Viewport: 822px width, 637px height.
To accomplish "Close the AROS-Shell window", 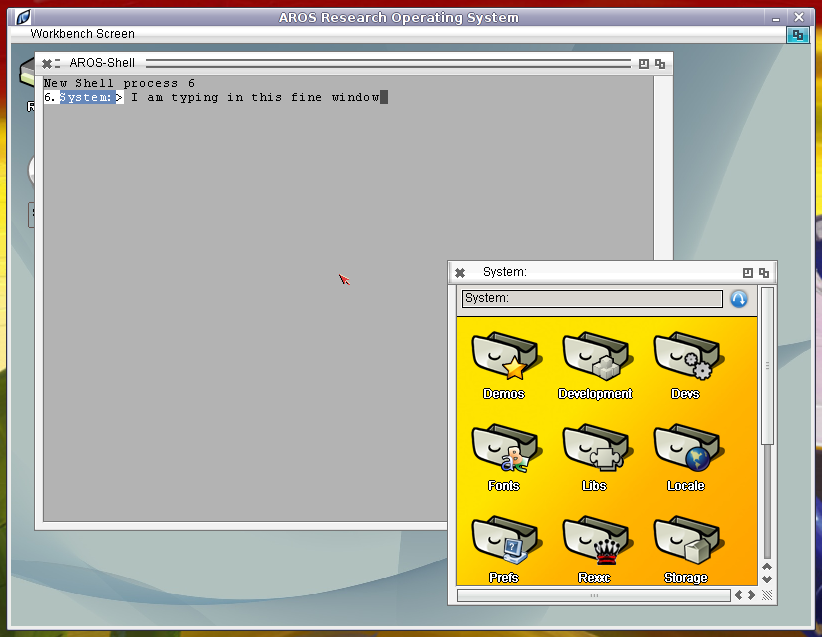I will tap(47, 64).
